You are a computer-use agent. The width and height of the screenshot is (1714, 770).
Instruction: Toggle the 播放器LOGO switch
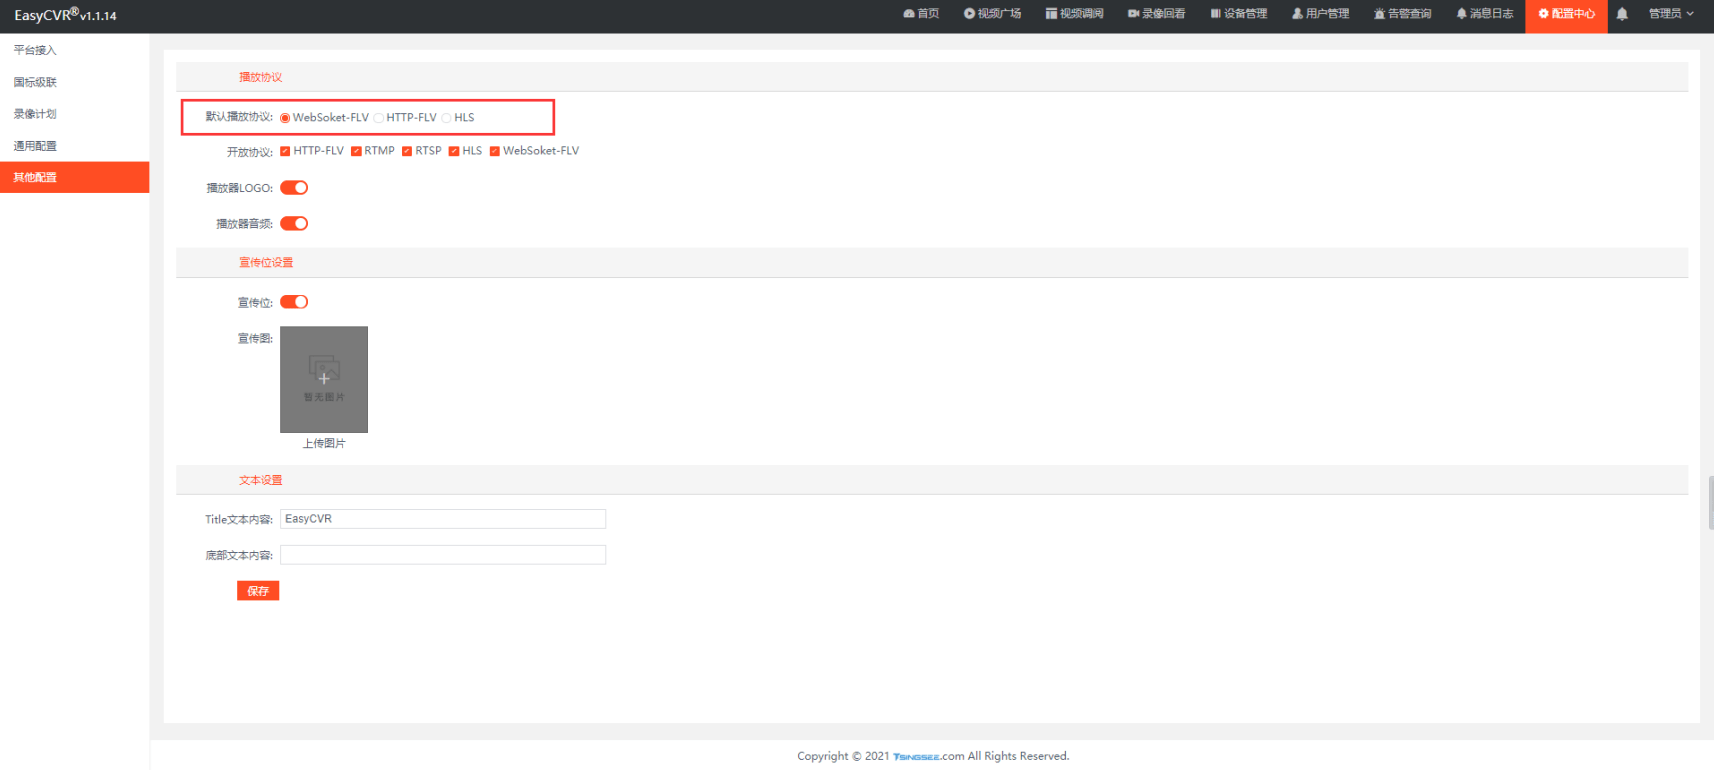click(294, 188)
